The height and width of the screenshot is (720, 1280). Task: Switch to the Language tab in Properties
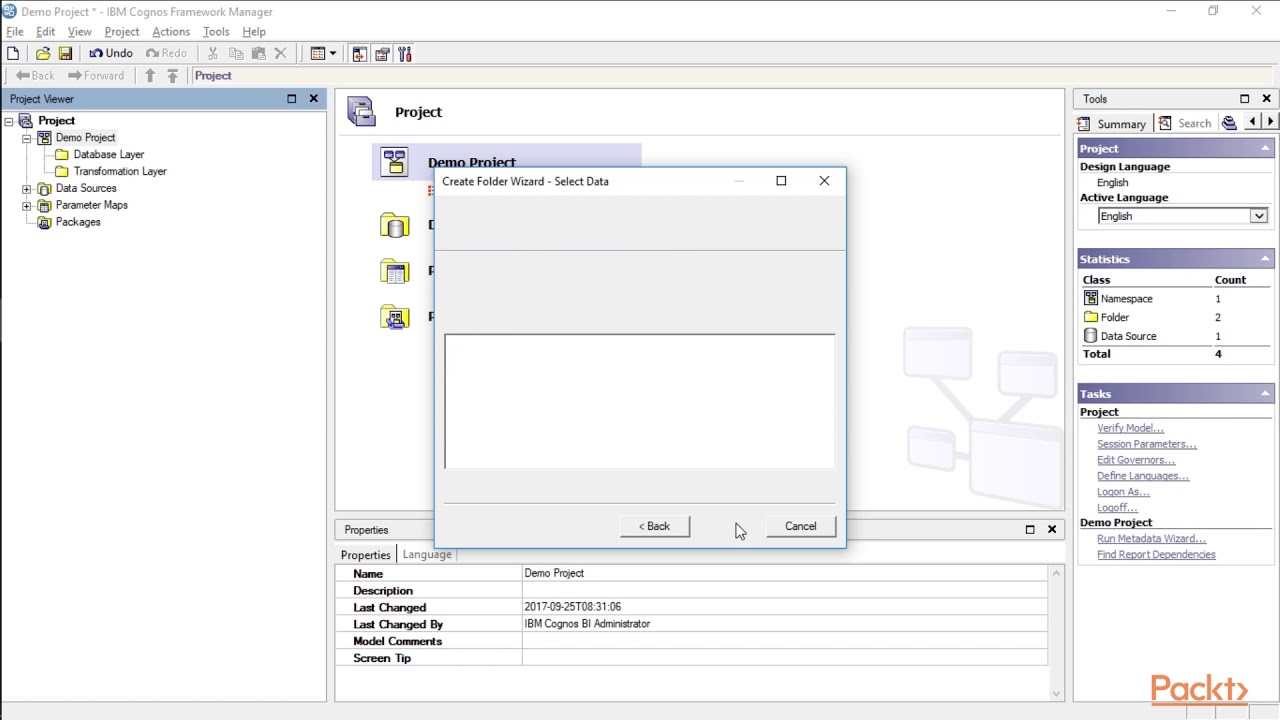(427, 555)
